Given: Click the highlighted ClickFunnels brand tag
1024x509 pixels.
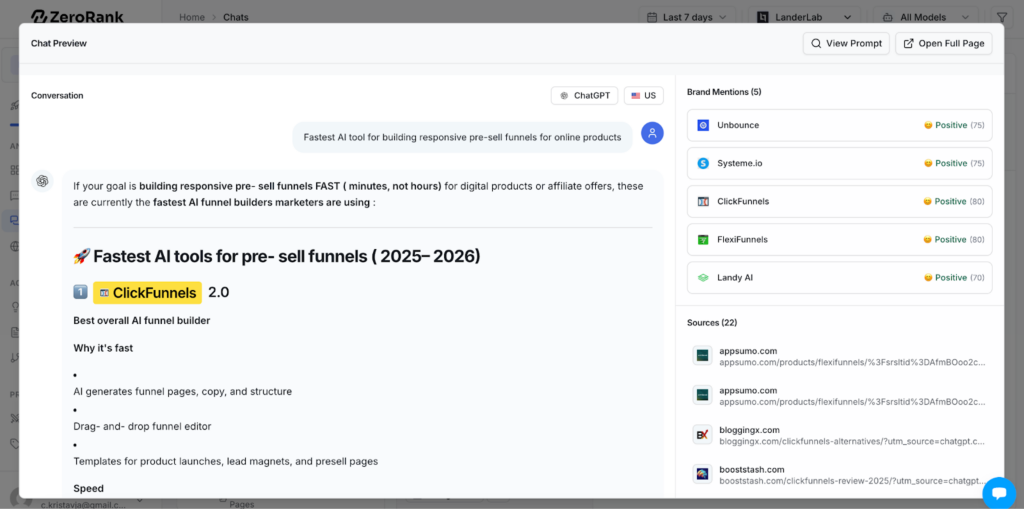Looking at the screenshot, I should [x=147, y=292].
